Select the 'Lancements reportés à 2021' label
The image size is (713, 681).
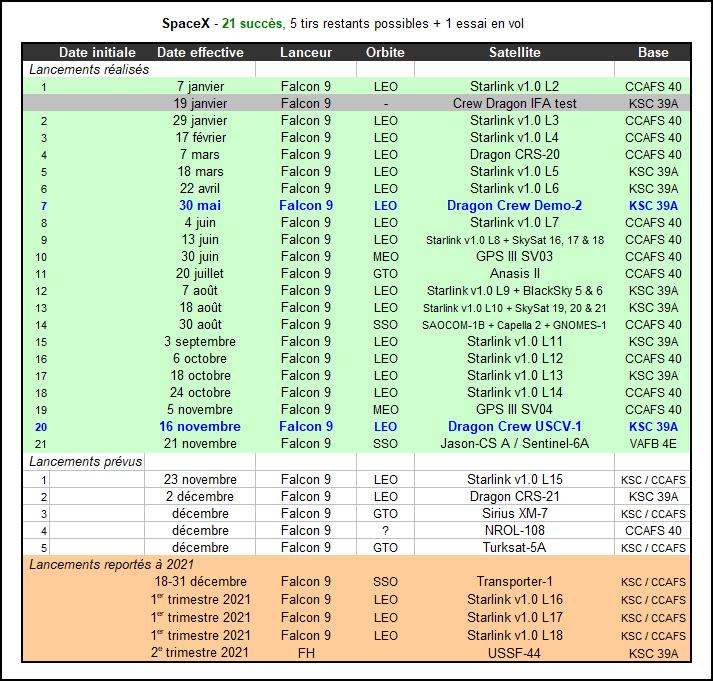click(x=111, y=565)
